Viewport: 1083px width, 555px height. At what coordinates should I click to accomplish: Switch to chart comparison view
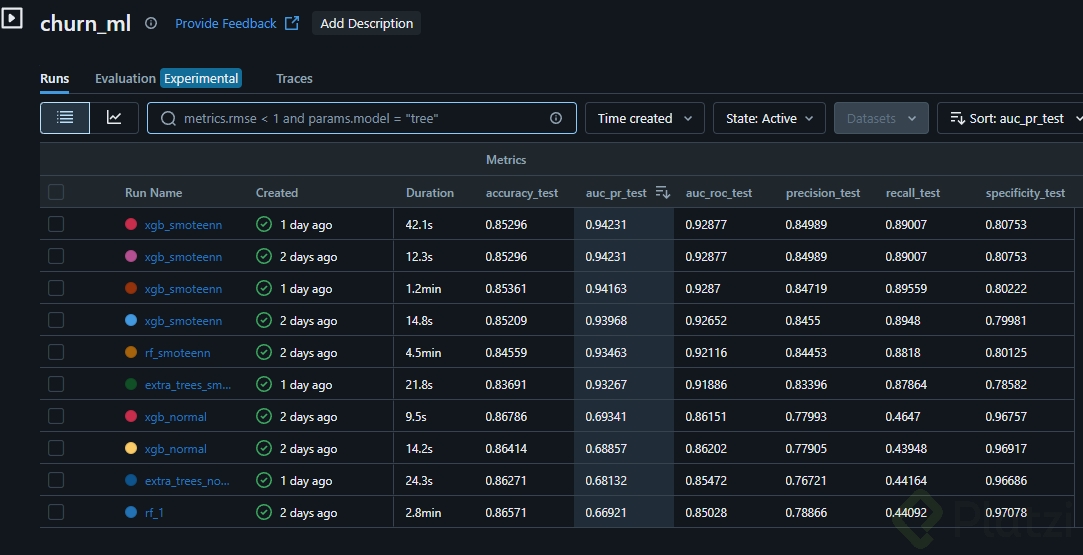coord(114,118)
